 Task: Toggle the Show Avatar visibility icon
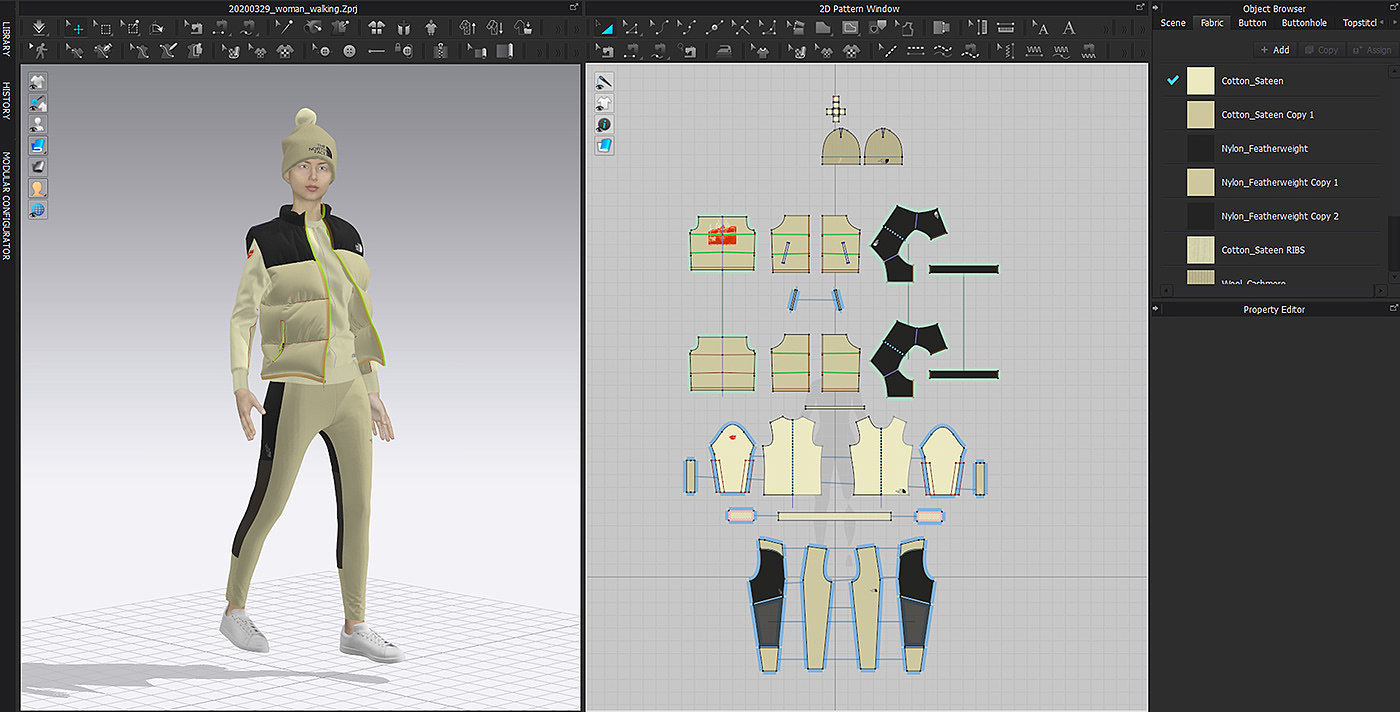click(x=37, y=124)
